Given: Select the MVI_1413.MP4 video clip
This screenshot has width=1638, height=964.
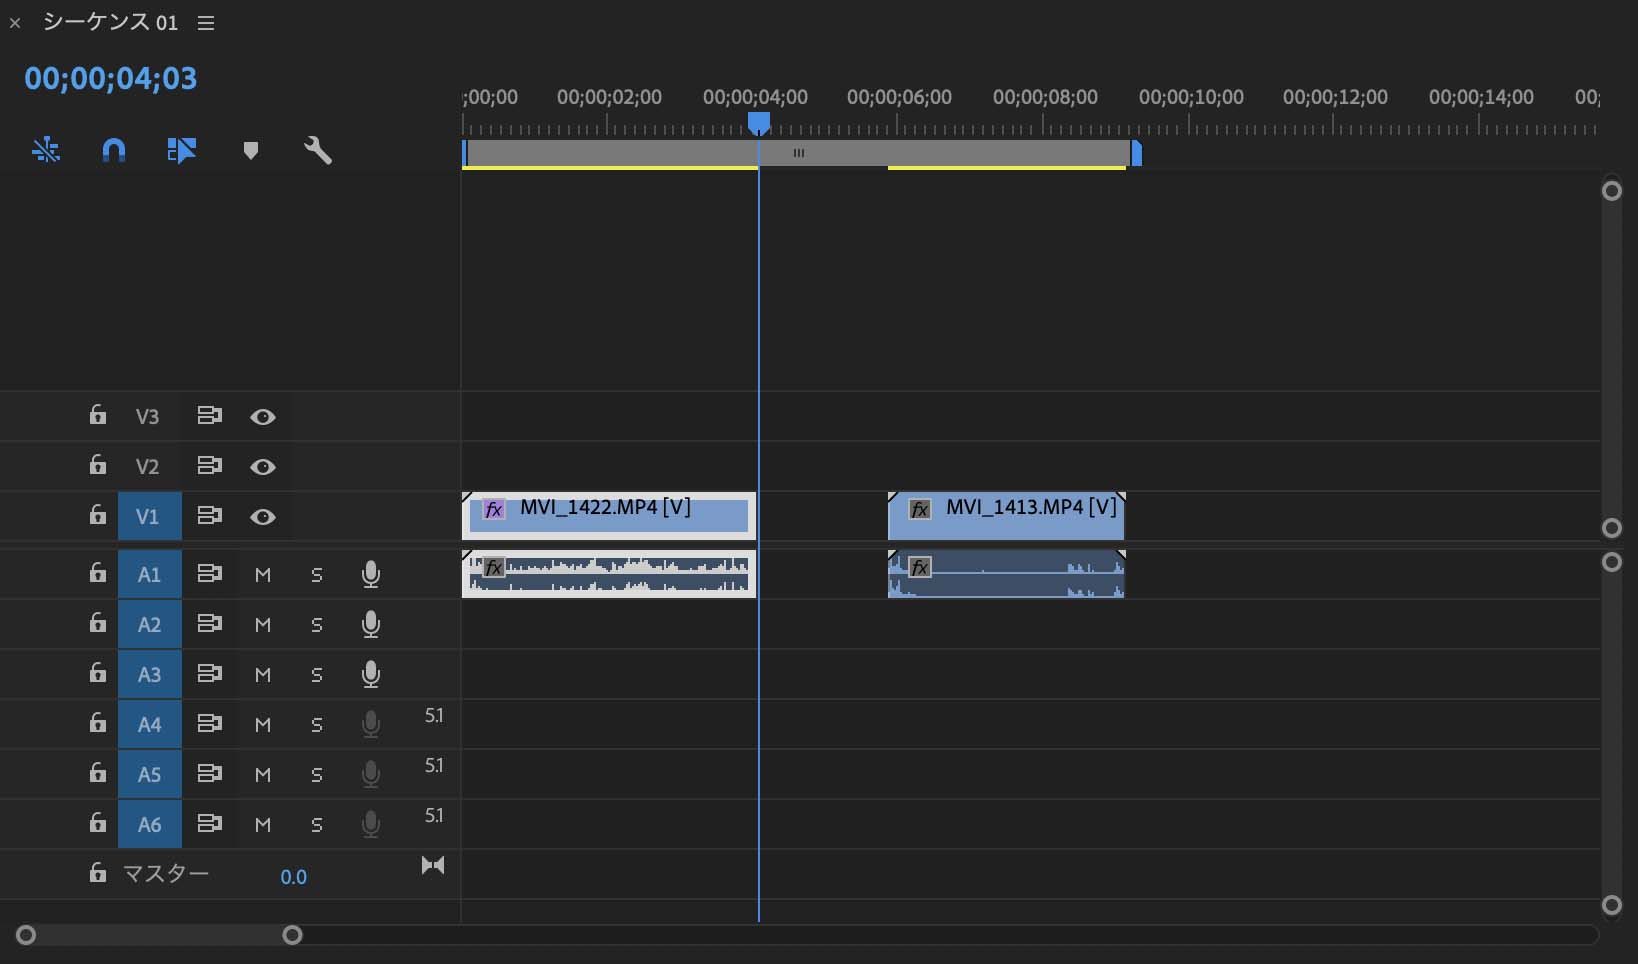Looking at the screenshot, I should click(1007, 516).
